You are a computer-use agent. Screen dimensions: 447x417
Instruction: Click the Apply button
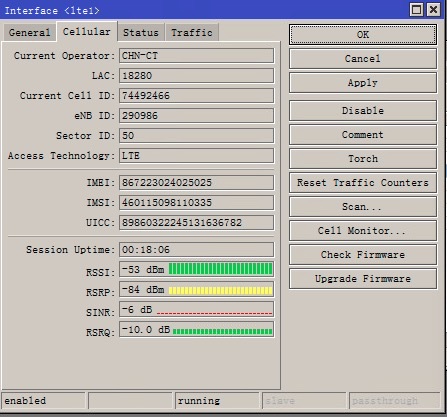(363, 83)
